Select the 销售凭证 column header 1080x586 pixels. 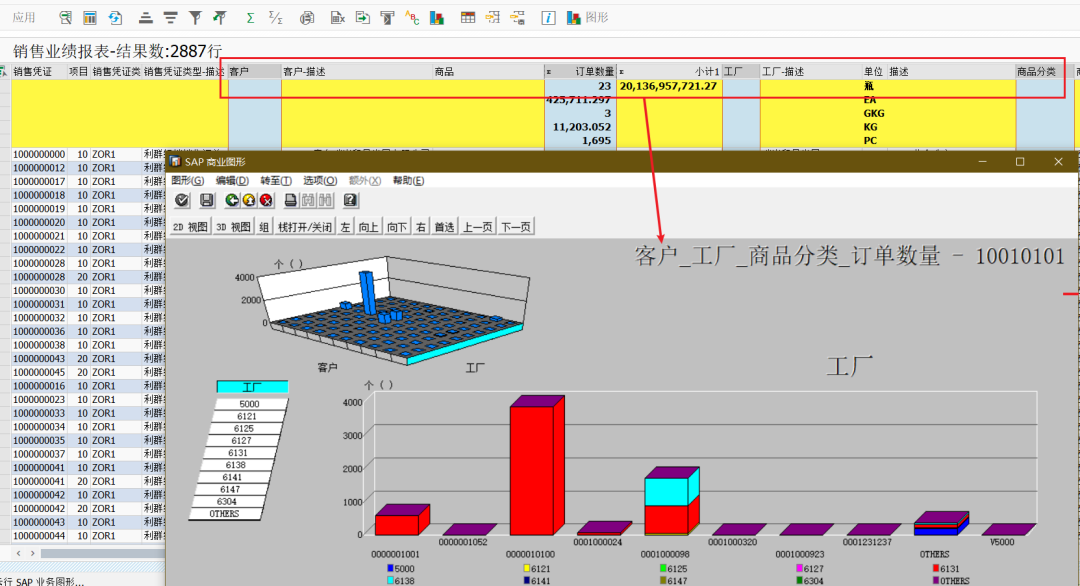[x=39, y=72]
